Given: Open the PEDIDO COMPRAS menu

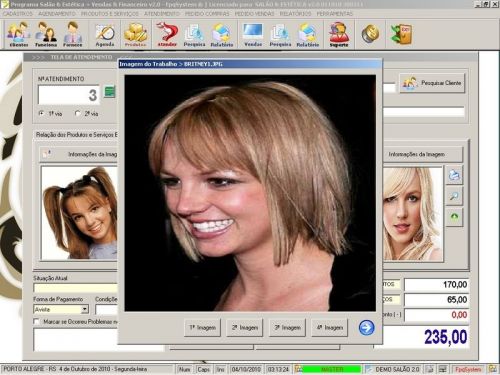Looking at the screenshot, I should pyautogui.click(x=207, y=14).
